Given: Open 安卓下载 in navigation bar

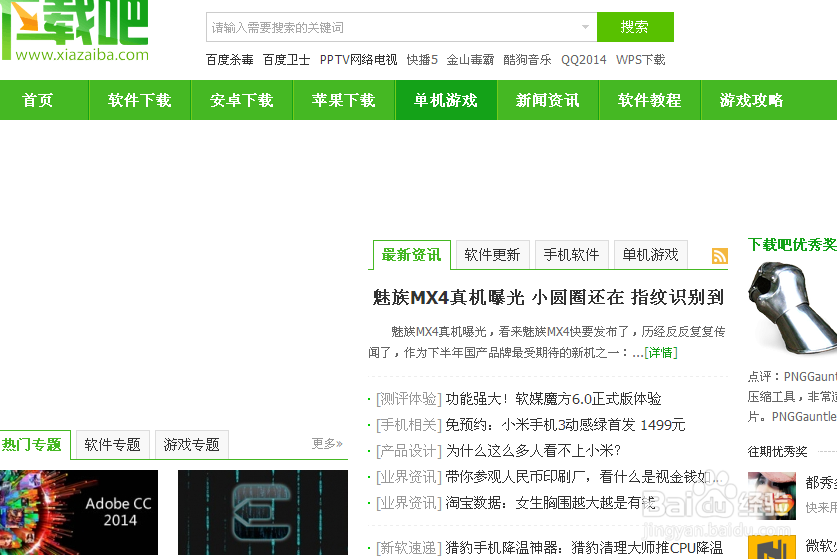Looking at the screenshot, I should [x=242, y=100].
